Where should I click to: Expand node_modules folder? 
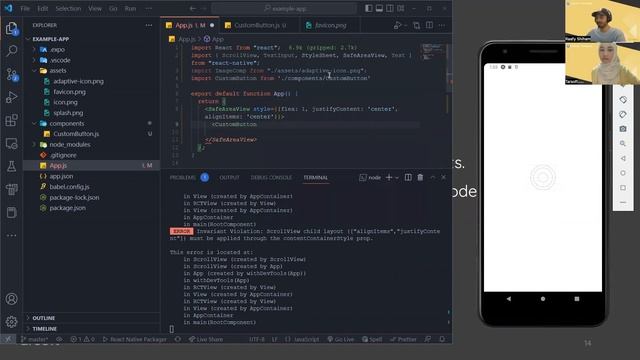tap(34, 144)
